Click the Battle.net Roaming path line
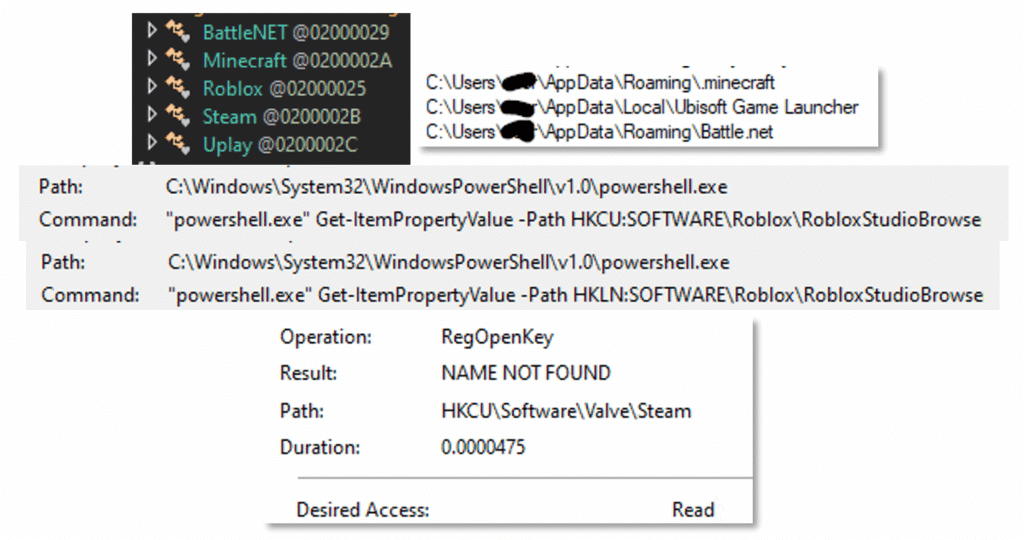This screenshot has width=1024, height=540. [599, 131]
